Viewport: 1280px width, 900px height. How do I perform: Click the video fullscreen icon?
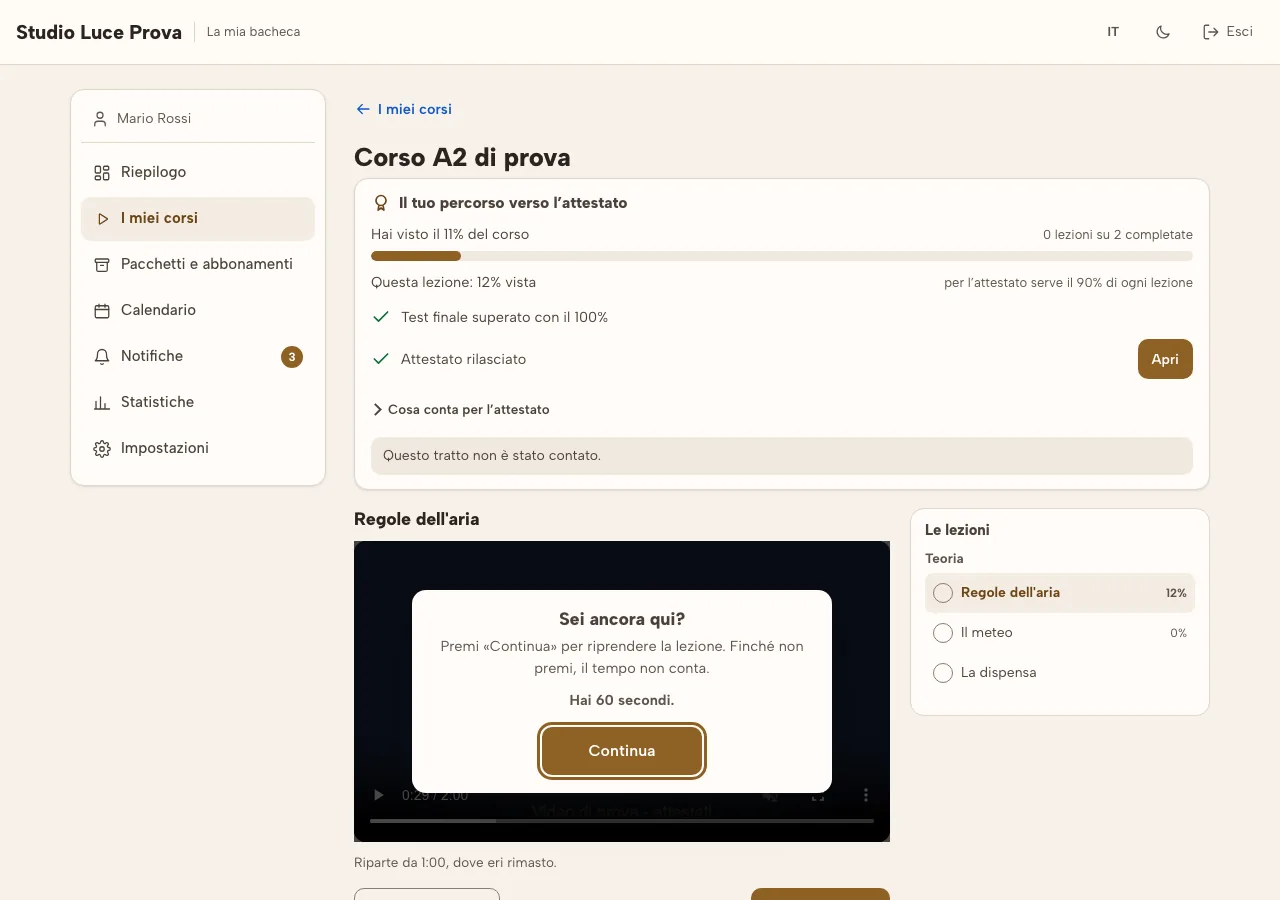click(818, 796)
